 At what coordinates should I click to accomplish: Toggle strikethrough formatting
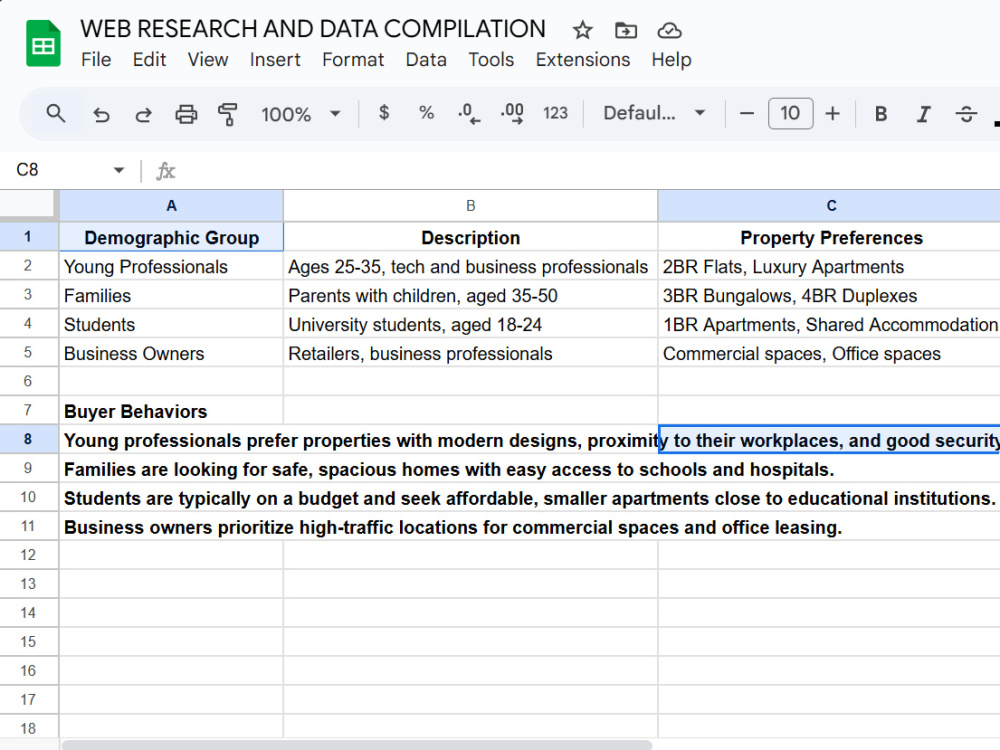966,114
